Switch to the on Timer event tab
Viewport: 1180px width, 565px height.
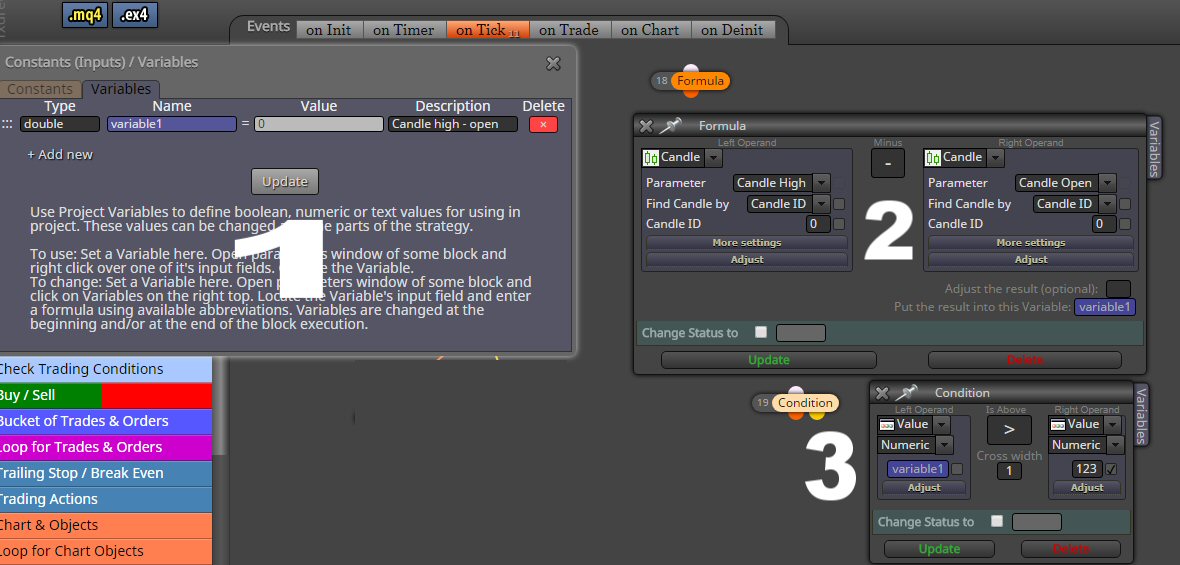pyautogui.click(x=404, y=30)
